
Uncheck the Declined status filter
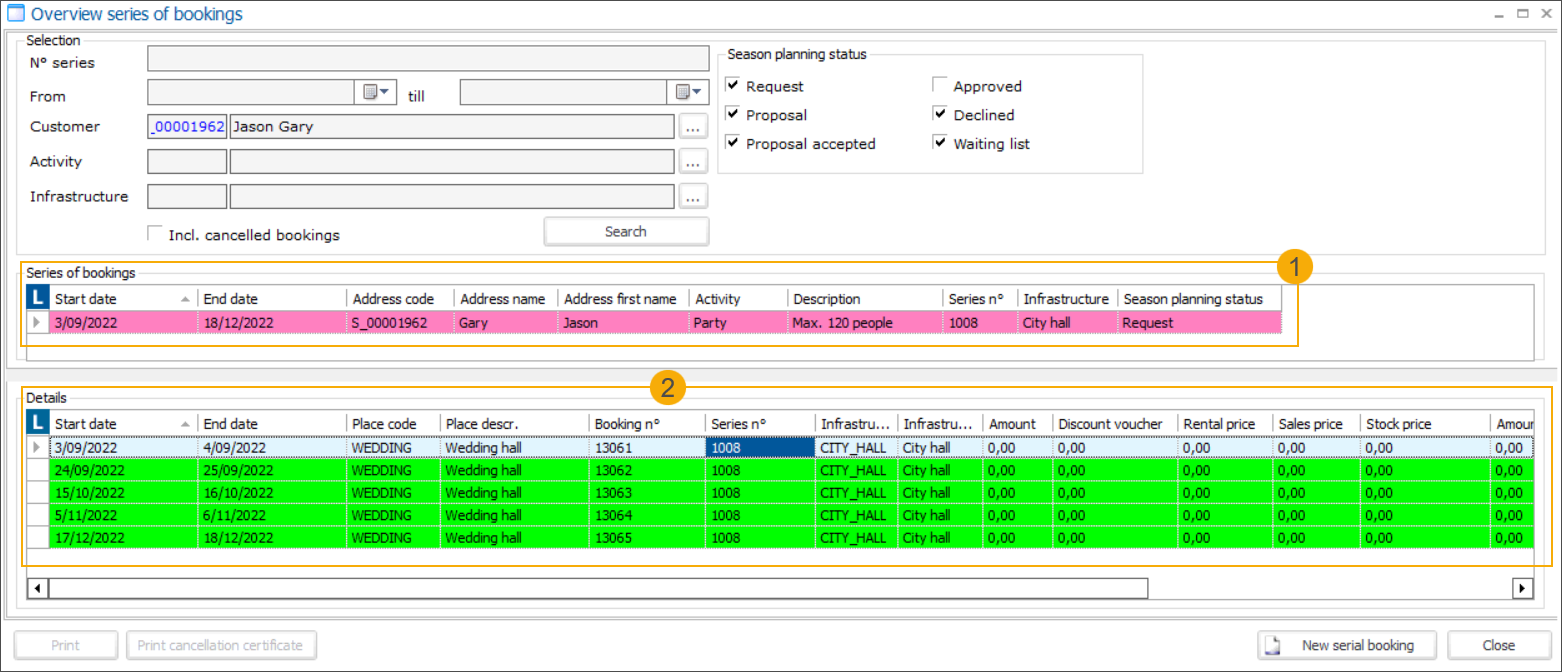coord(939,114)
